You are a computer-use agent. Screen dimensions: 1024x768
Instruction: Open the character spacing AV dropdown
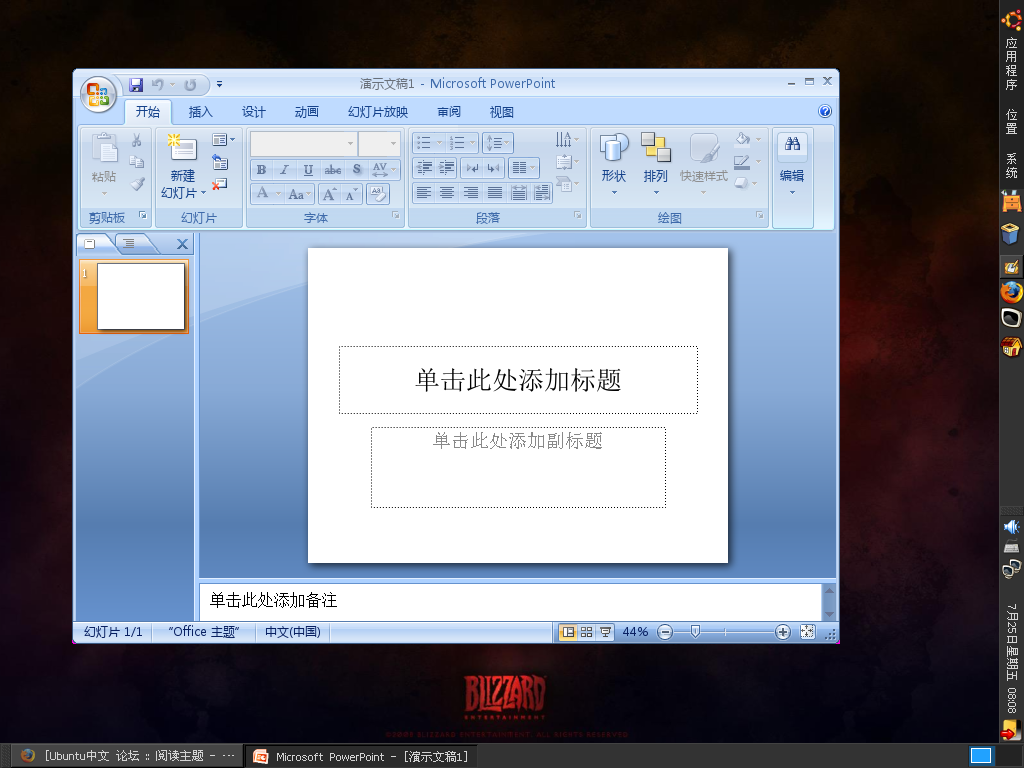tap(384, 170)
